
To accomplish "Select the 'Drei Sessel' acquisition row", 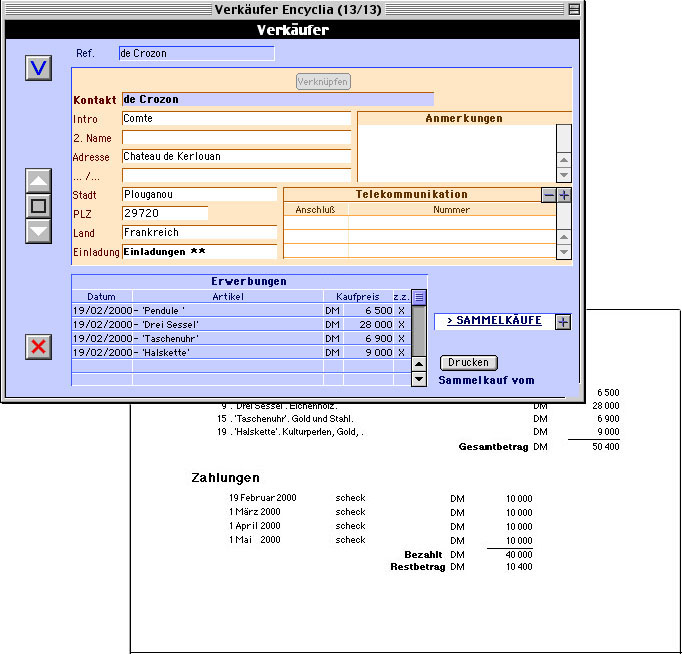I will (241, 324).
